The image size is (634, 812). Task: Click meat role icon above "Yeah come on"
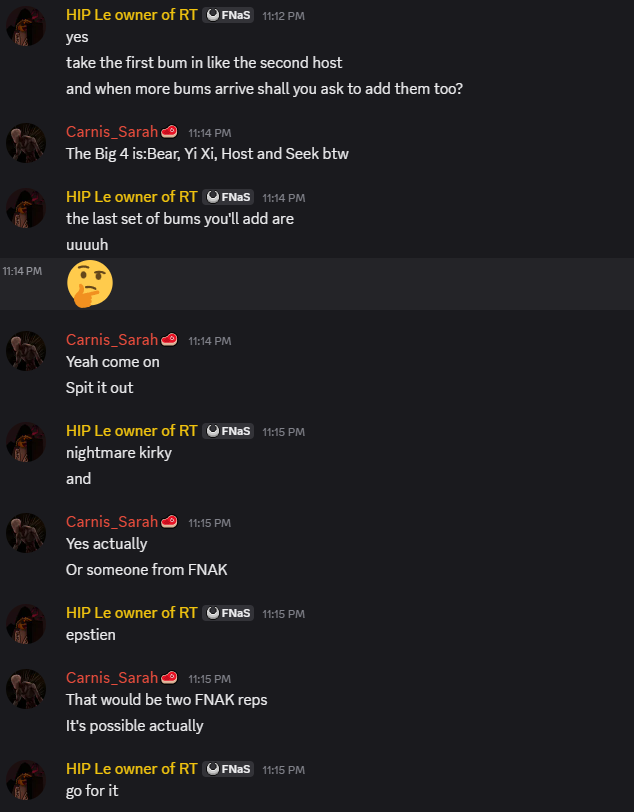[x=169, y=340]
